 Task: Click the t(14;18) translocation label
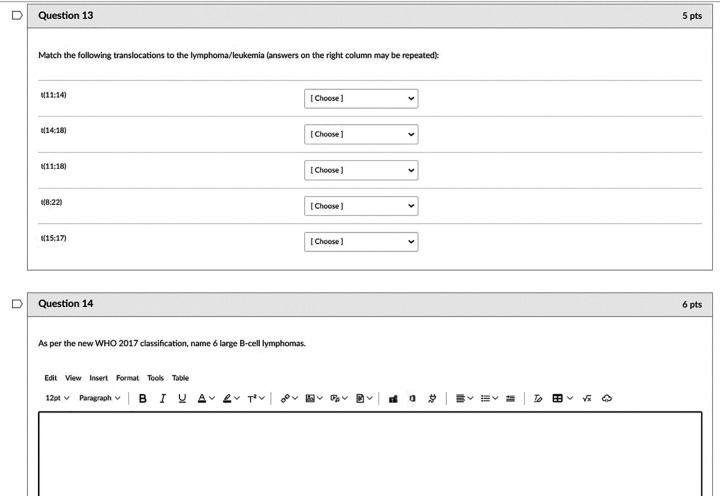[x=54, y=130]
